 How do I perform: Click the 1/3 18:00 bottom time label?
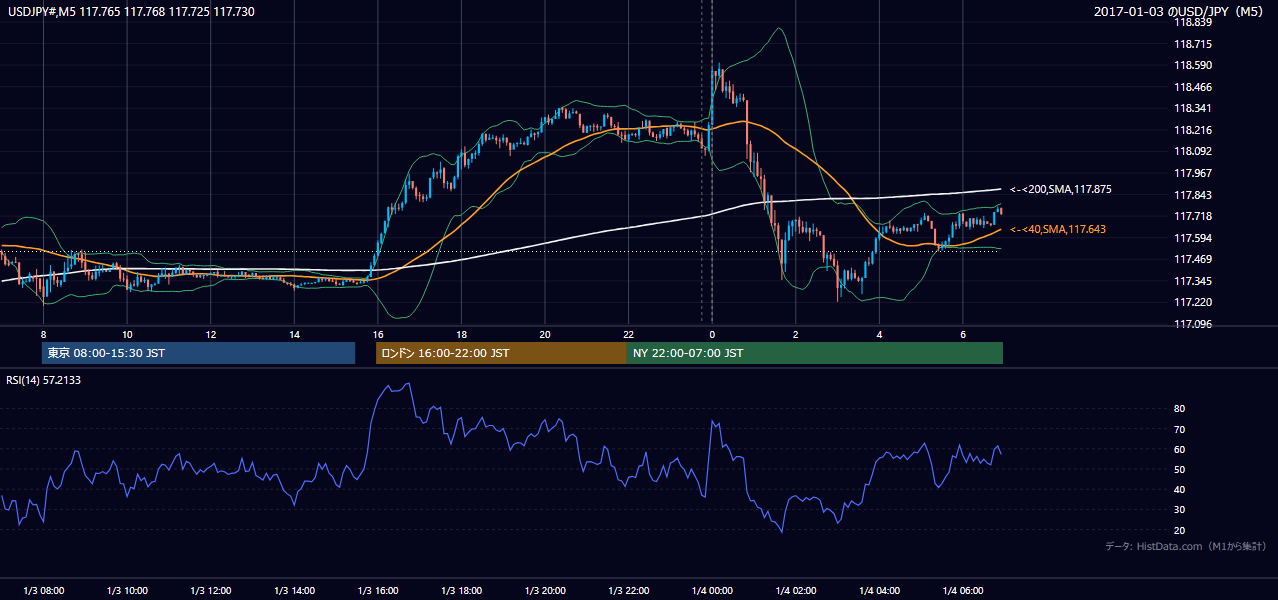coord(461,591)
